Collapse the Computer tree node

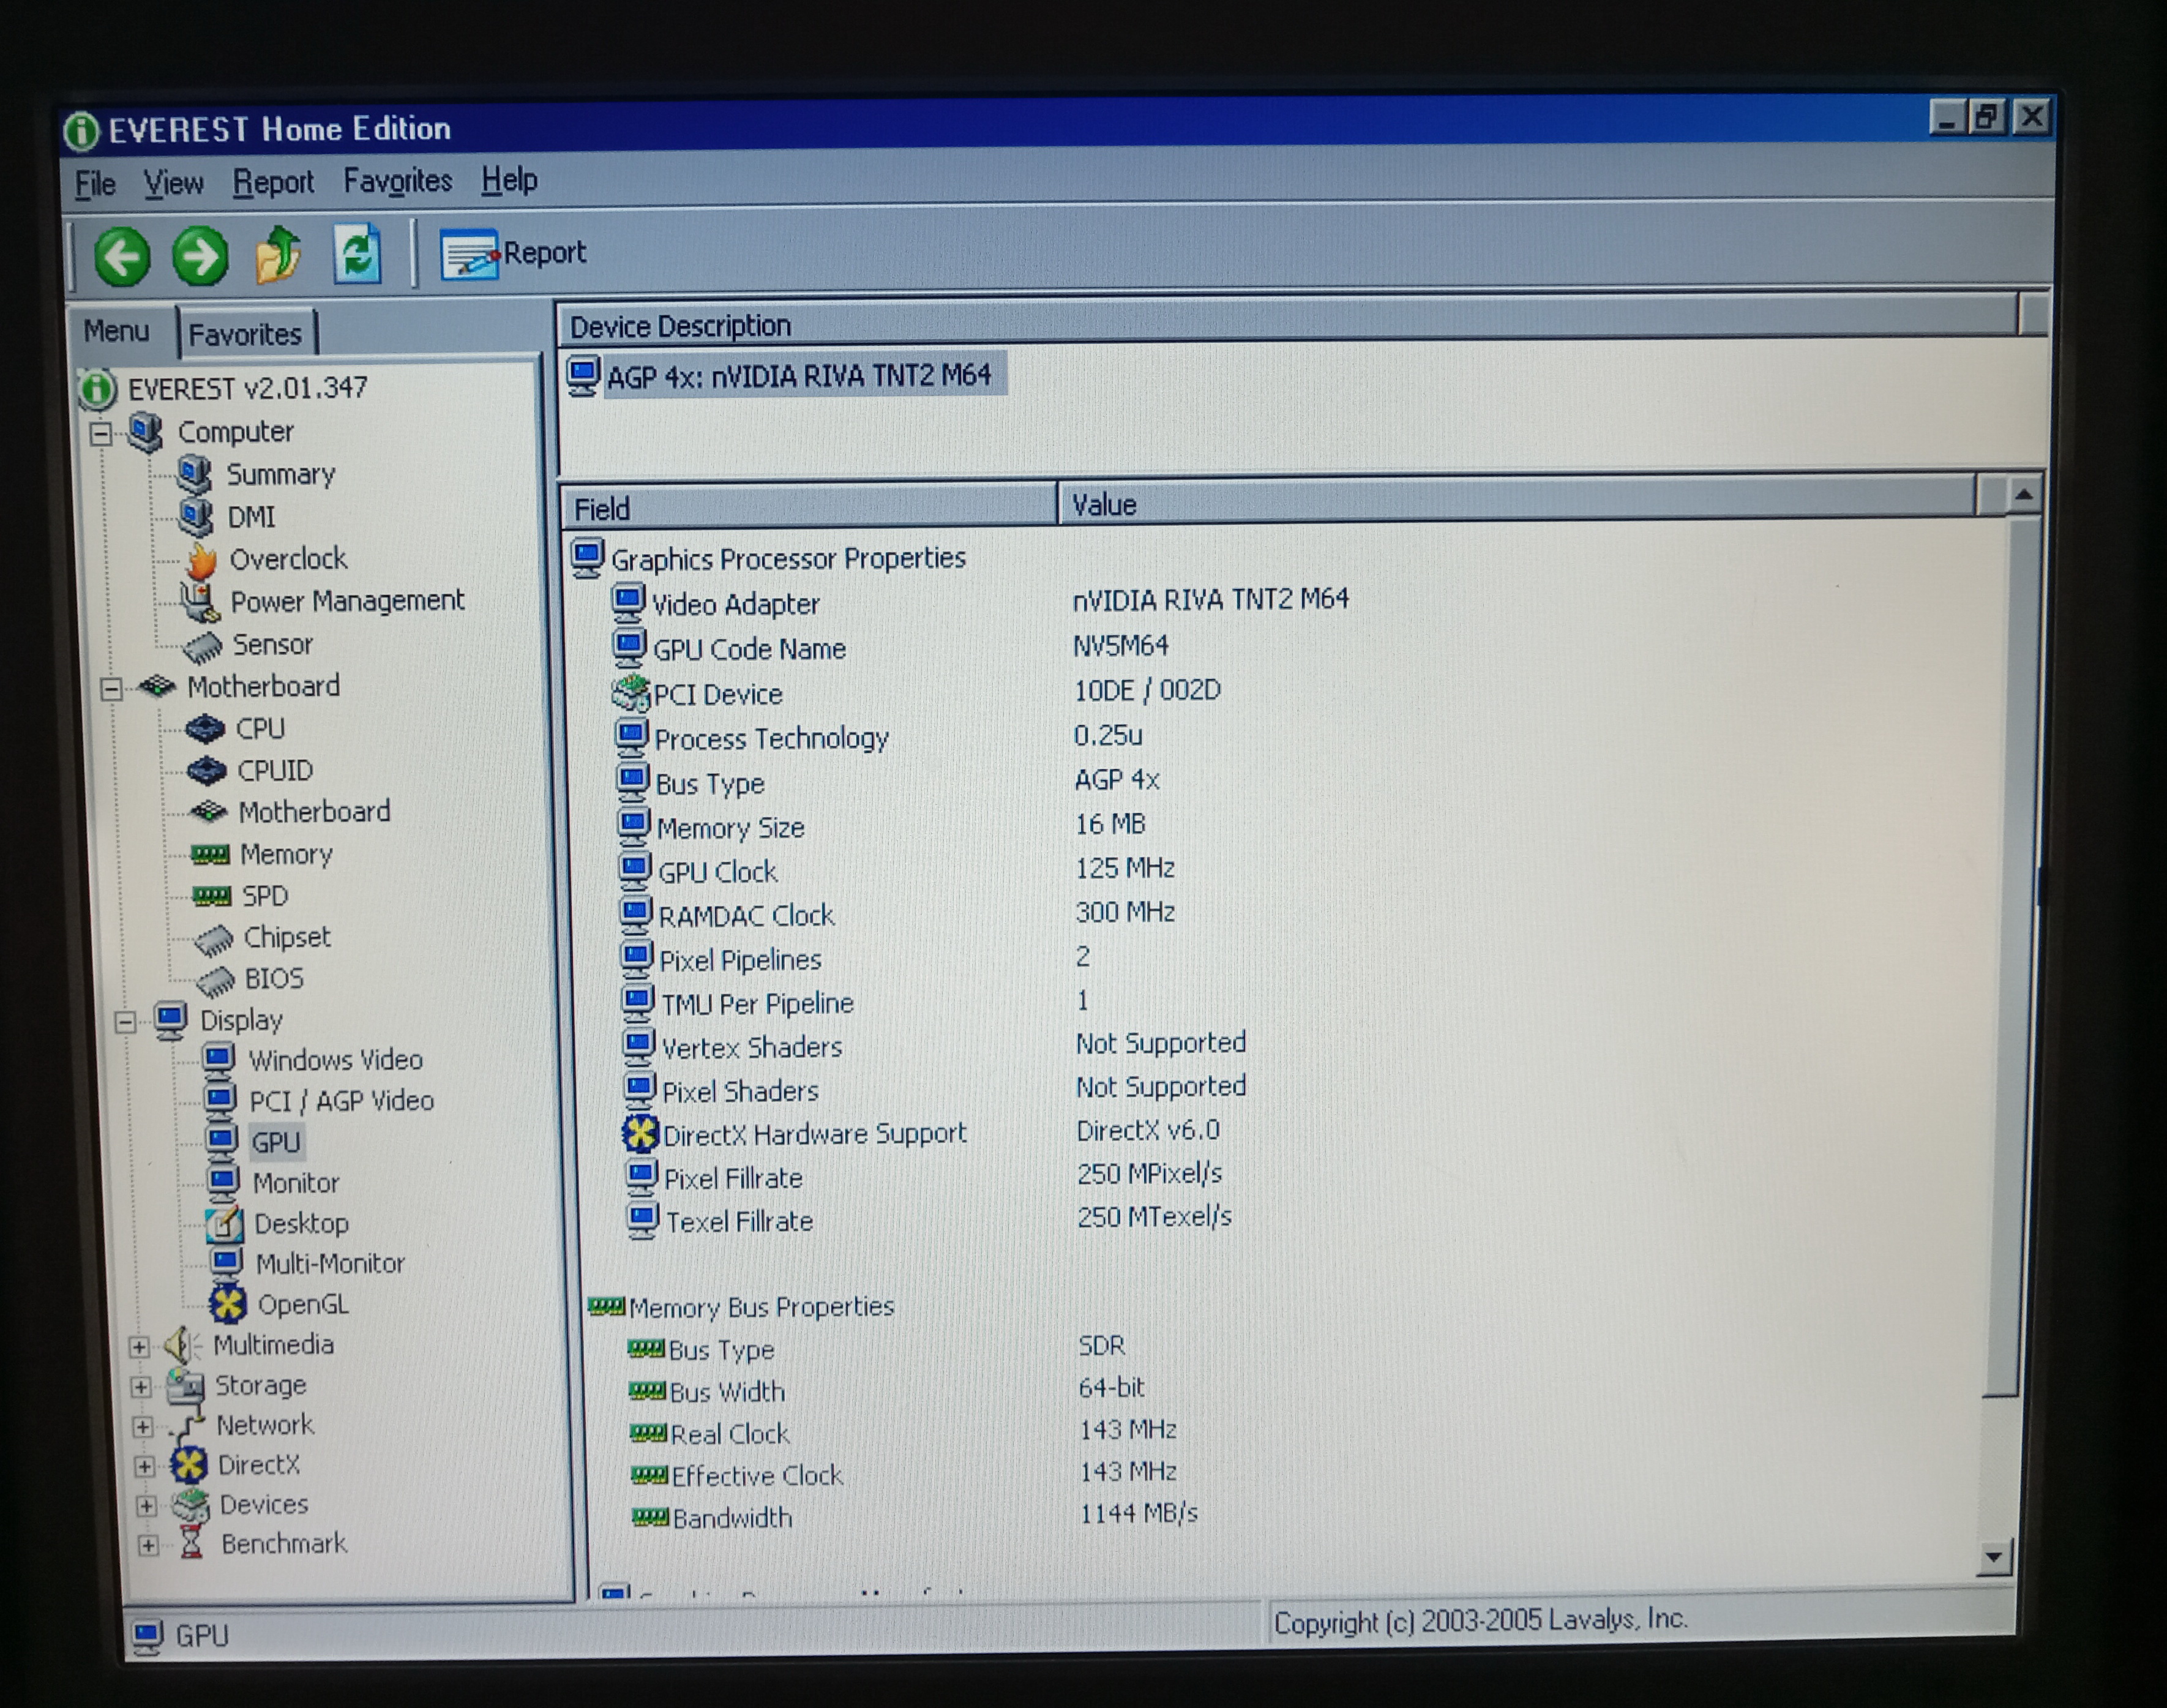tap(101, 434)
